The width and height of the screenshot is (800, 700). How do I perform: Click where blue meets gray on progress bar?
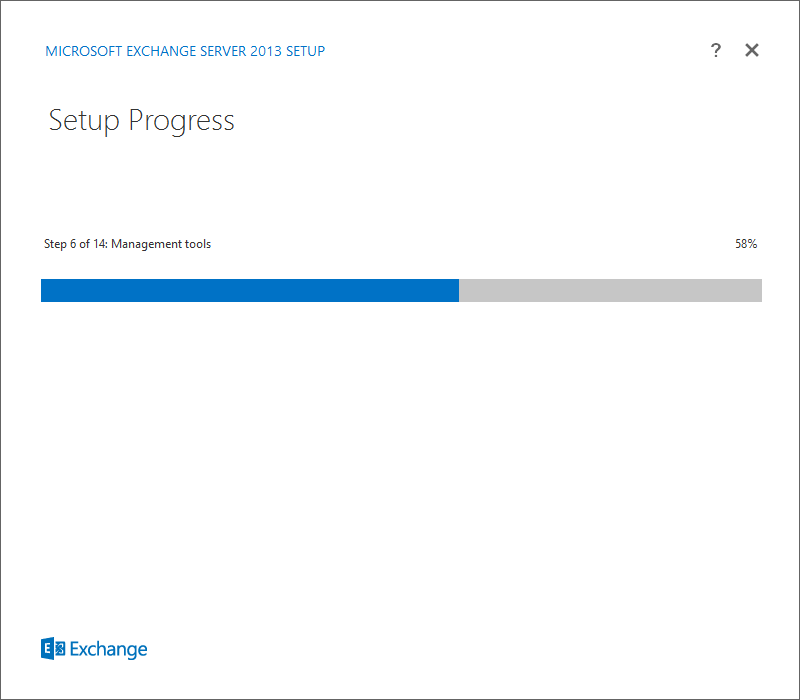point(459,290)
